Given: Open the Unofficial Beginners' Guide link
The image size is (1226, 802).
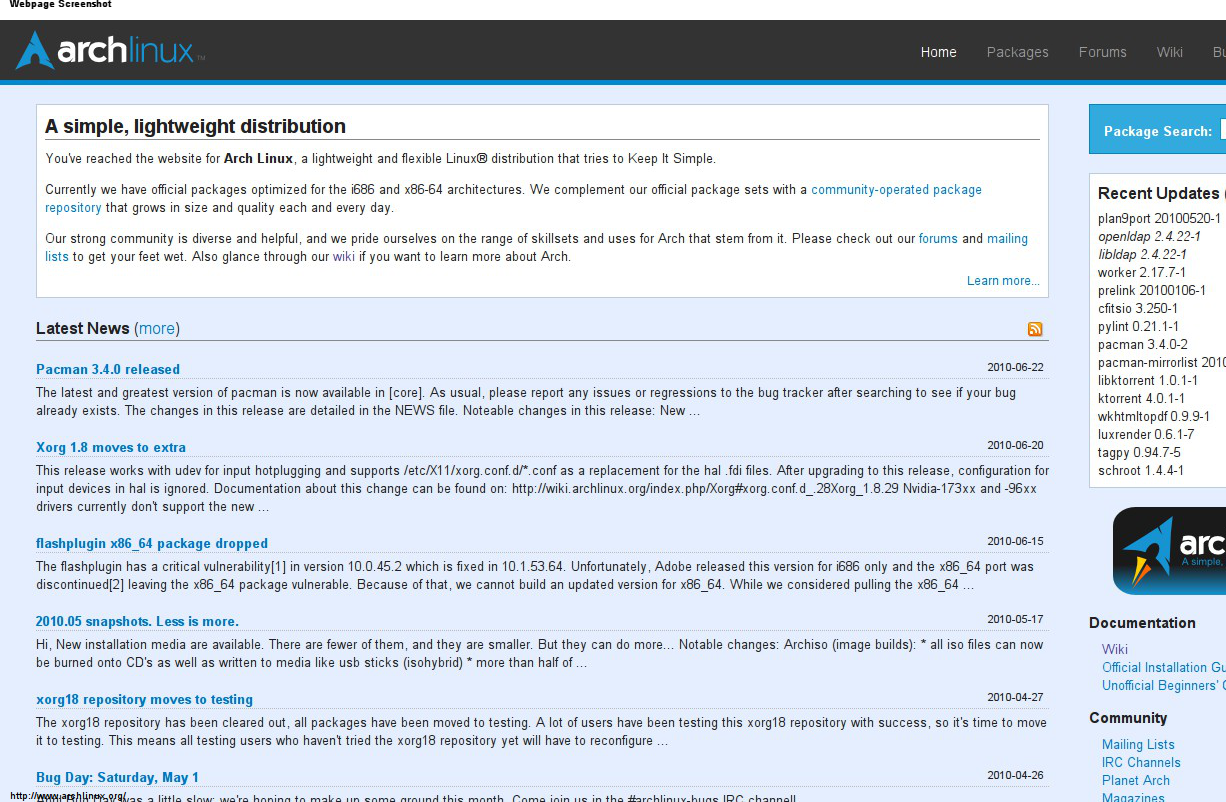Looking at the screenshot, I should click(x=1163, y=685).
